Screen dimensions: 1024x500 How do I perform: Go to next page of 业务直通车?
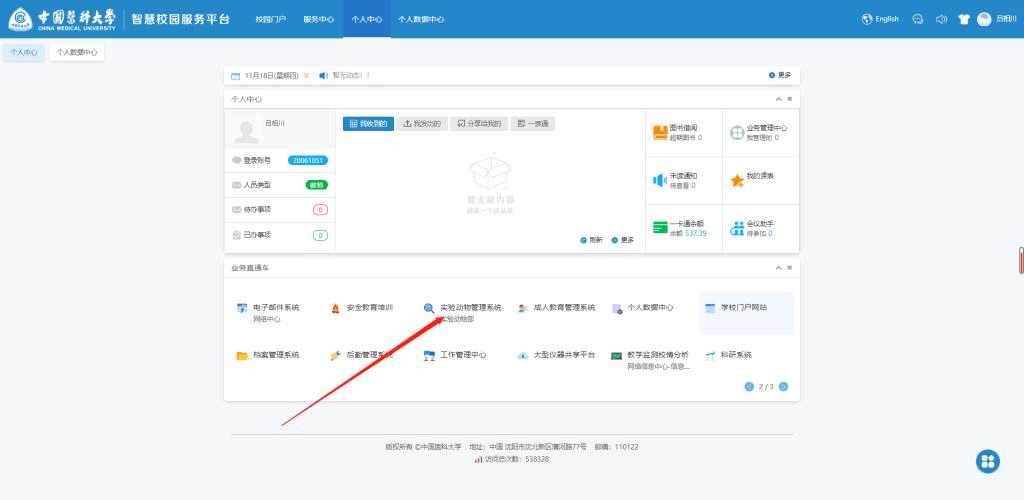784,386
